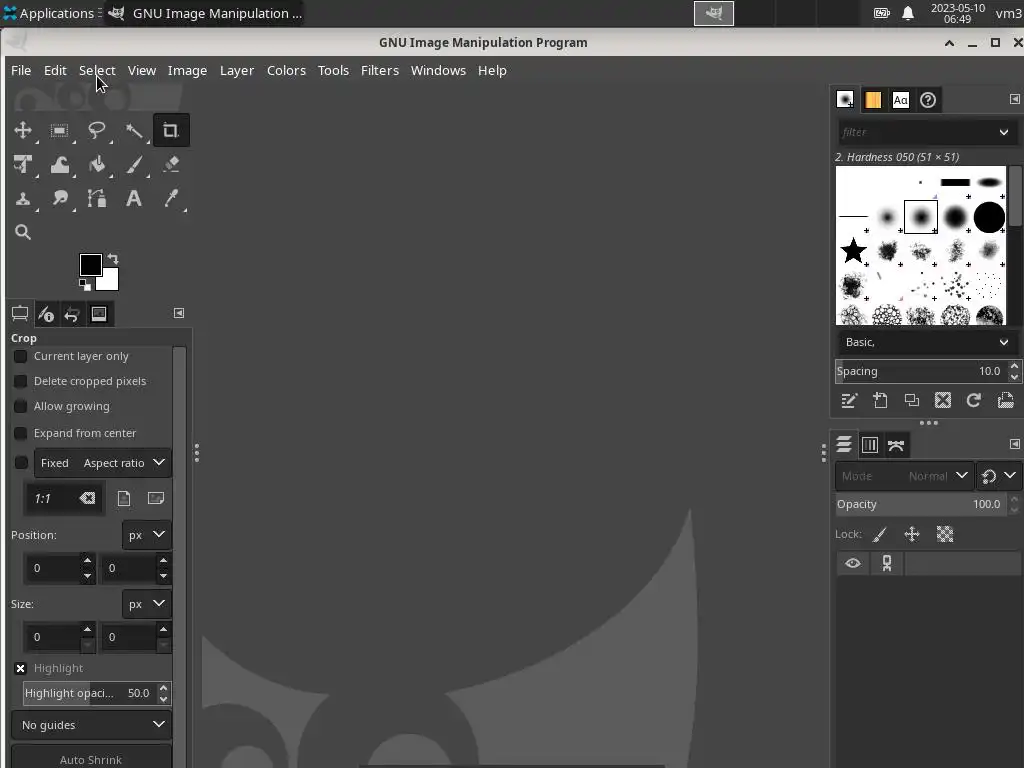Uncheck the Highlight checkbox
This screenshot has height=768, width=1024.
tap(20, 668)
